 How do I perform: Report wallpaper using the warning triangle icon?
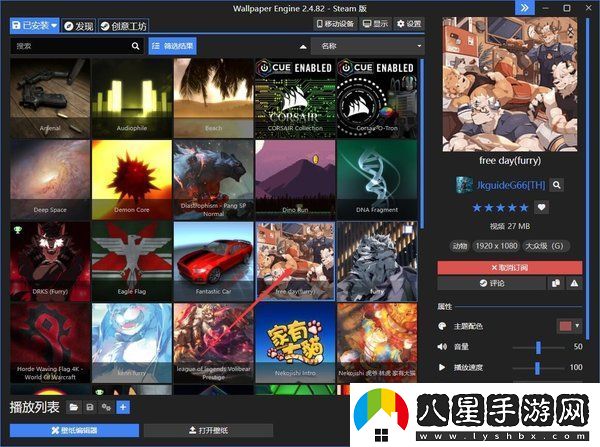click(574, 283)
